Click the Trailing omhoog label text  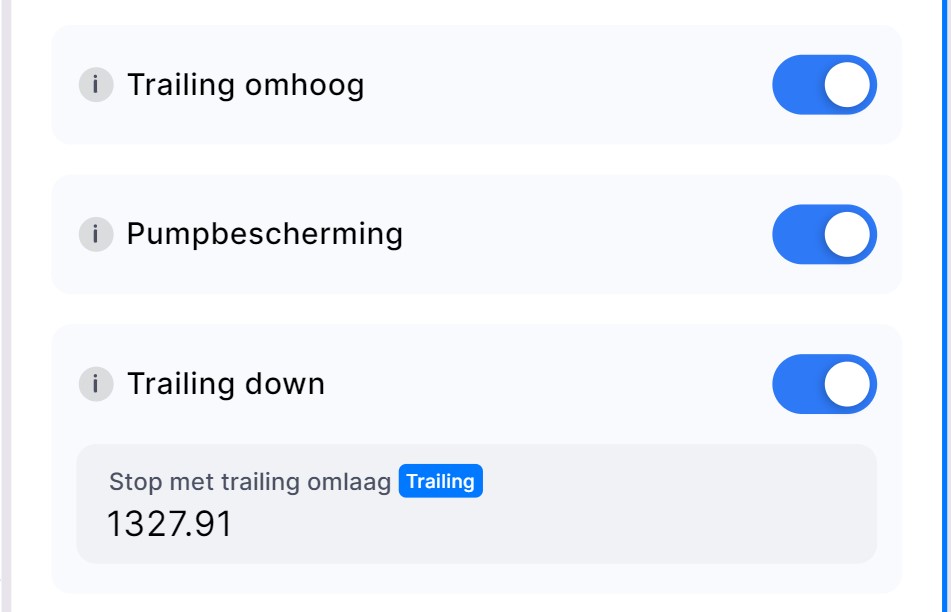tap(245, 85)
